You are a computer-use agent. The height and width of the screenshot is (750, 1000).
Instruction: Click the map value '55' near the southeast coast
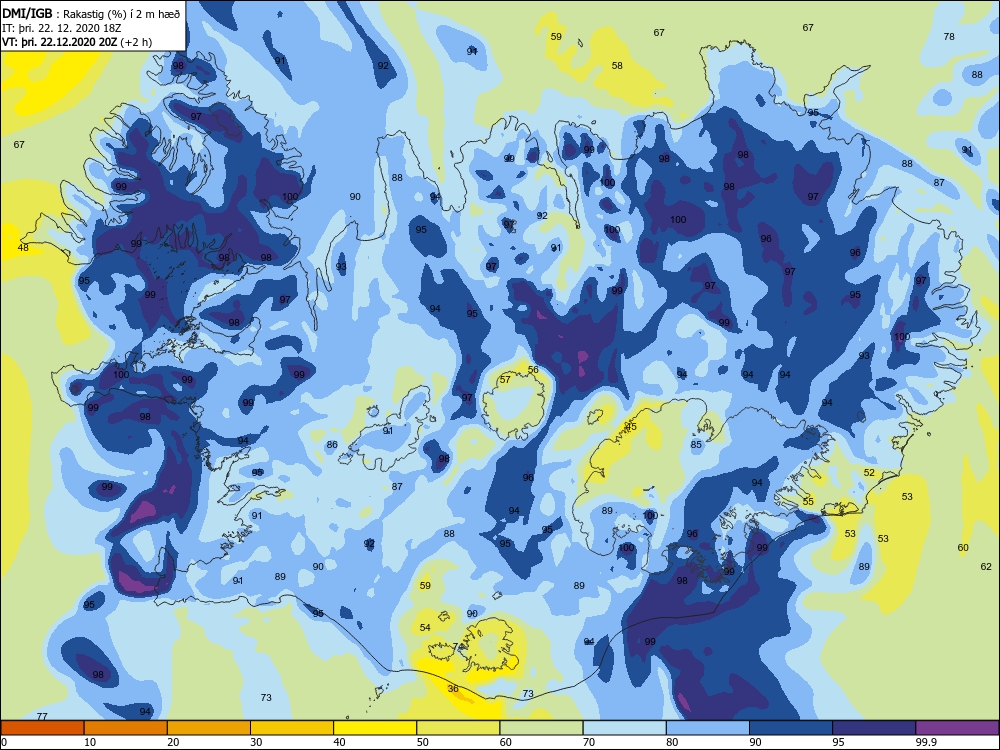[x=808, y=501]
